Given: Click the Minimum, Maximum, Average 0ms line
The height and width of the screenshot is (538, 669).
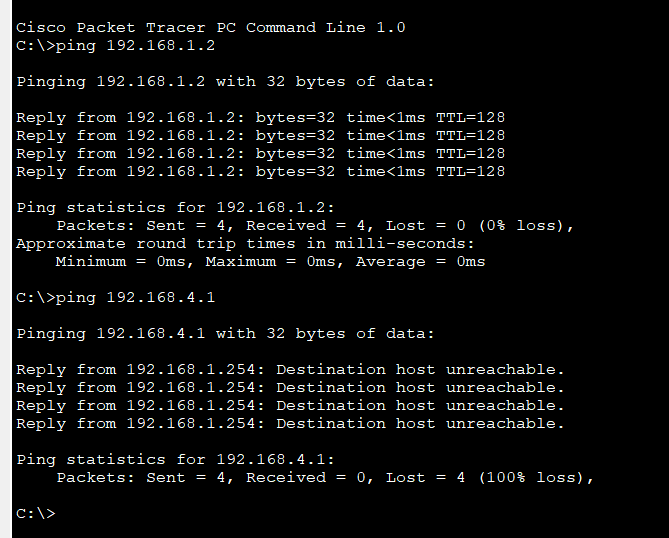Looking at the screenshot, I should coord(271,262).
